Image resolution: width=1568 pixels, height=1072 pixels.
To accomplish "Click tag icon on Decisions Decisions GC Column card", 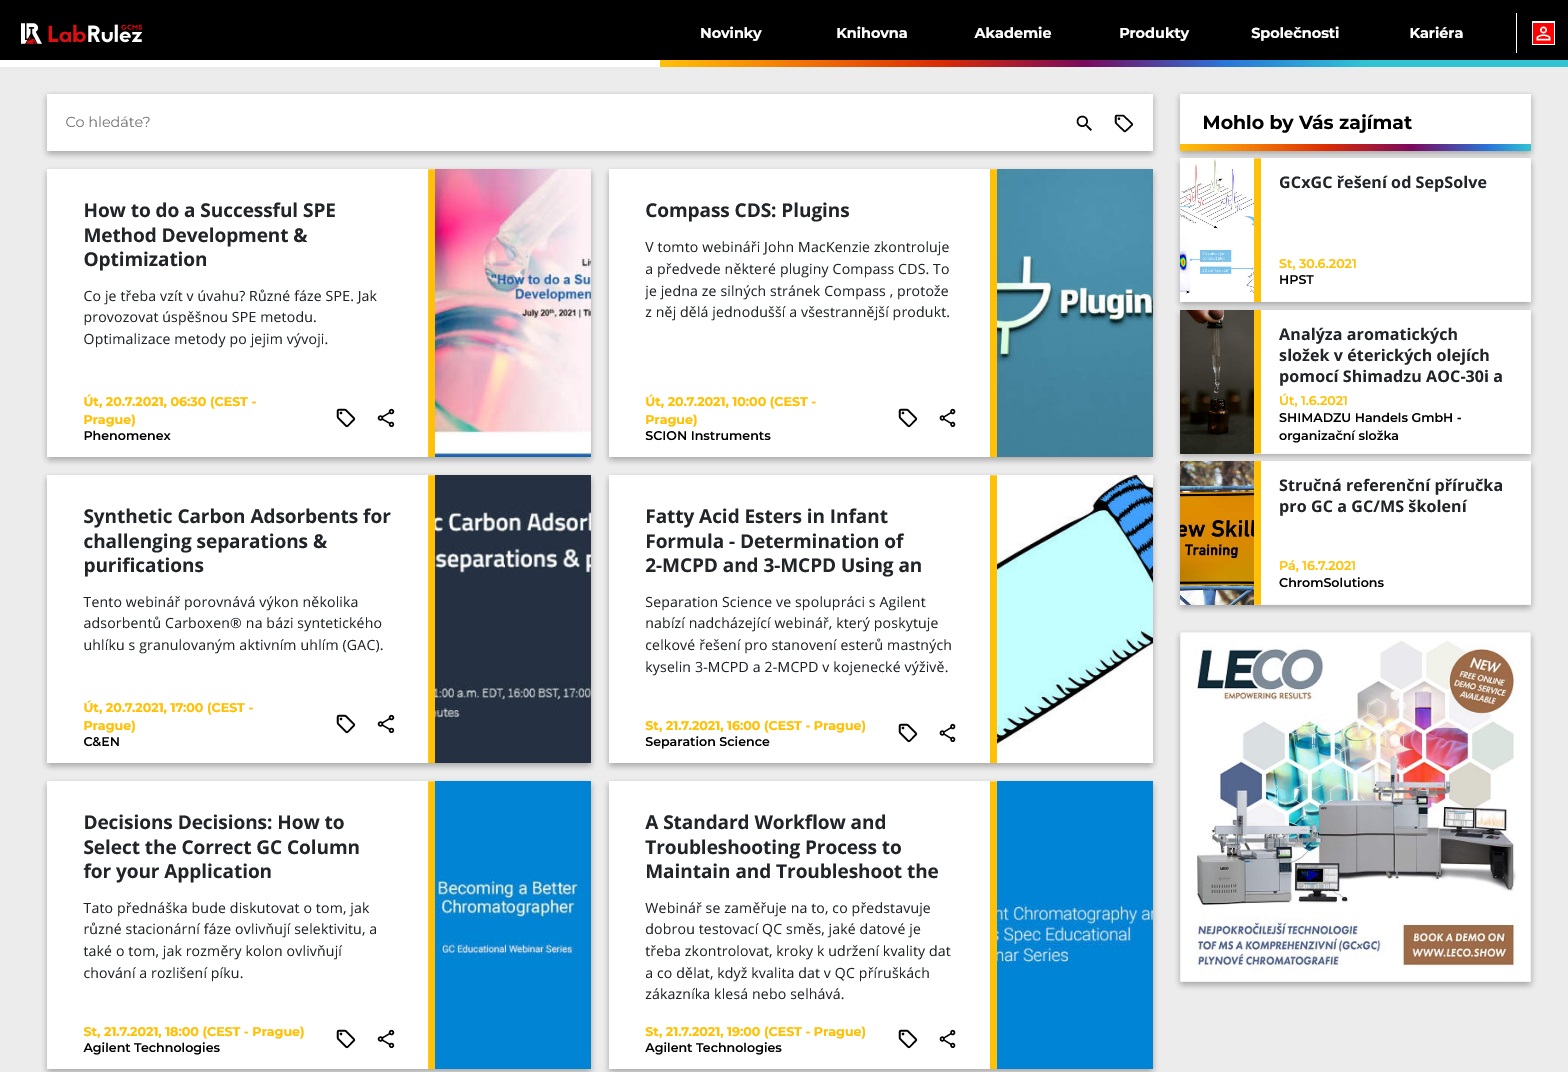I will click(x=346, y=1039).
